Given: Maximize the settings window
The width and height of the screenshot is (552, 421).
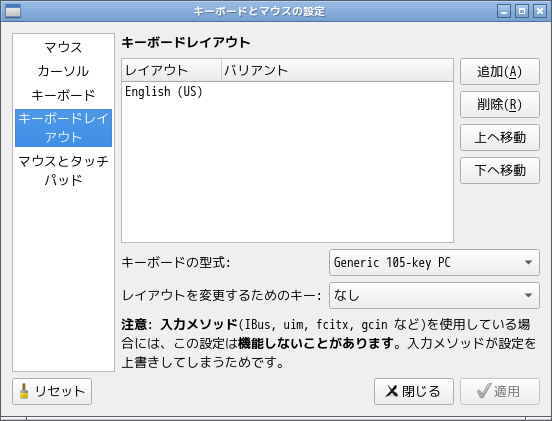Looking at the screenshot, I should 522,11.
